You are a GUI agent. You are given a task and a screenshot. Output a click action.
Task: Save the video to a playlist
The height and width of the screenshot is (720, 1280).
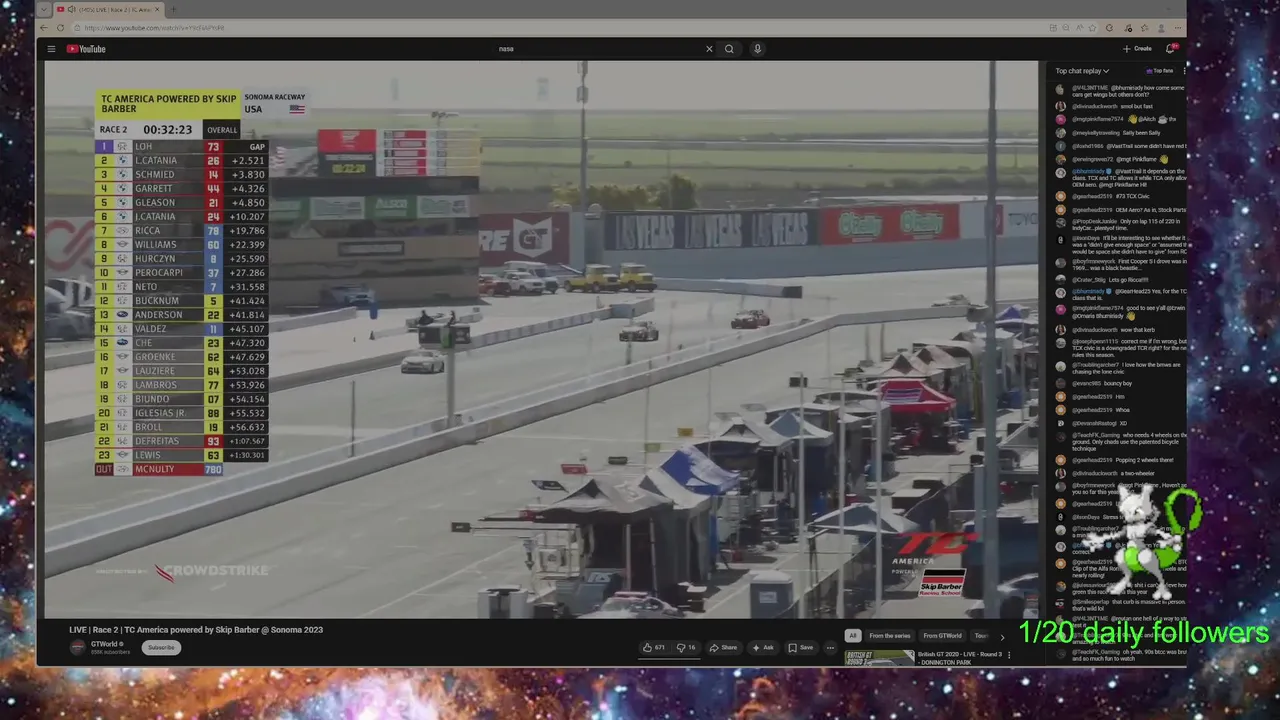(x=800, y=648)
